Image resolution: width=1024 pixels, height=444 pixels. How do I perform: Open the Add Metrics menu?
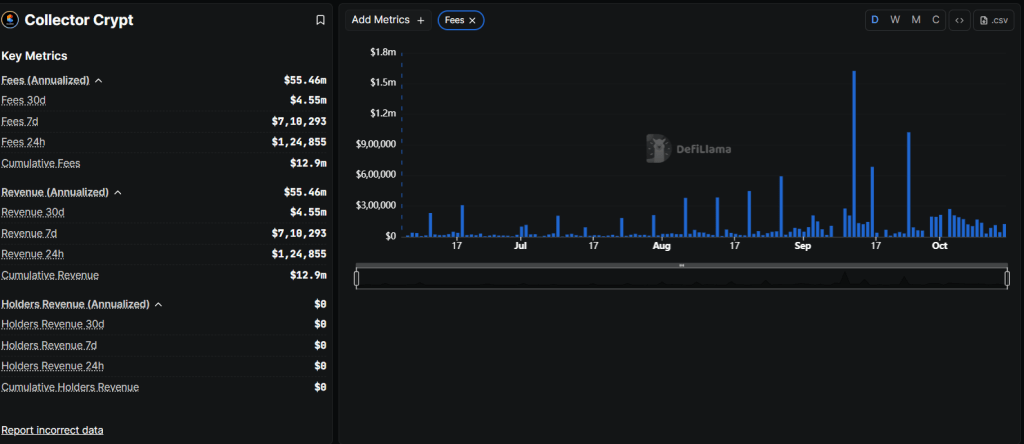coord(388,20)
